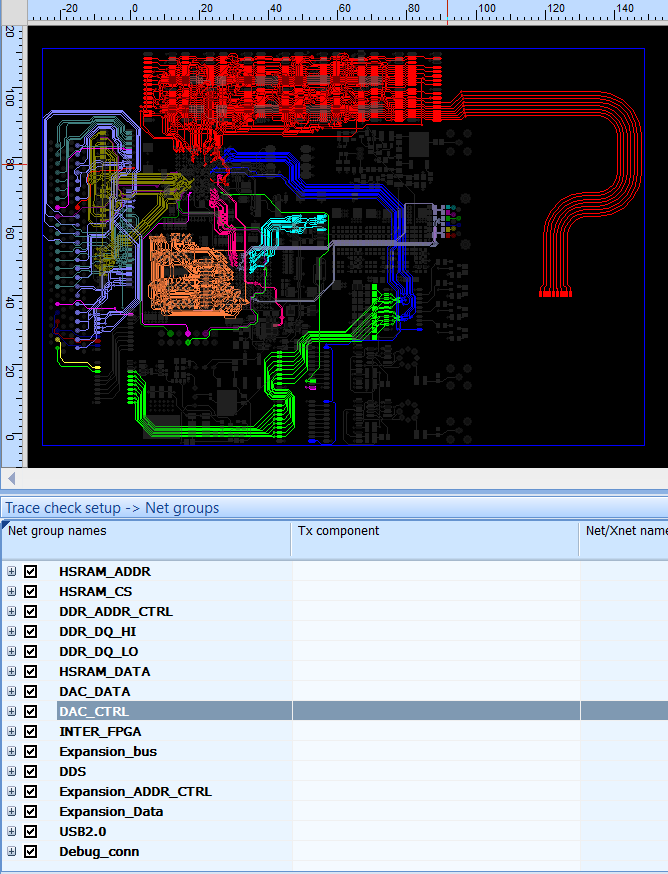Uncheck the INTER_FPGA checkbox
Viewport: 668px width, 874px height.
(30, 732)
